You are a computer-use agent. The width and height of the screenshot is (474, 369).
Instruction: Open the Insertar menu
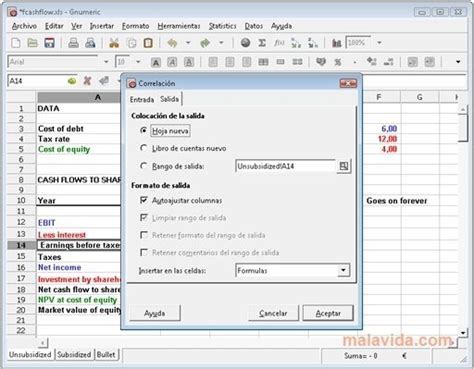pos(102,26)
